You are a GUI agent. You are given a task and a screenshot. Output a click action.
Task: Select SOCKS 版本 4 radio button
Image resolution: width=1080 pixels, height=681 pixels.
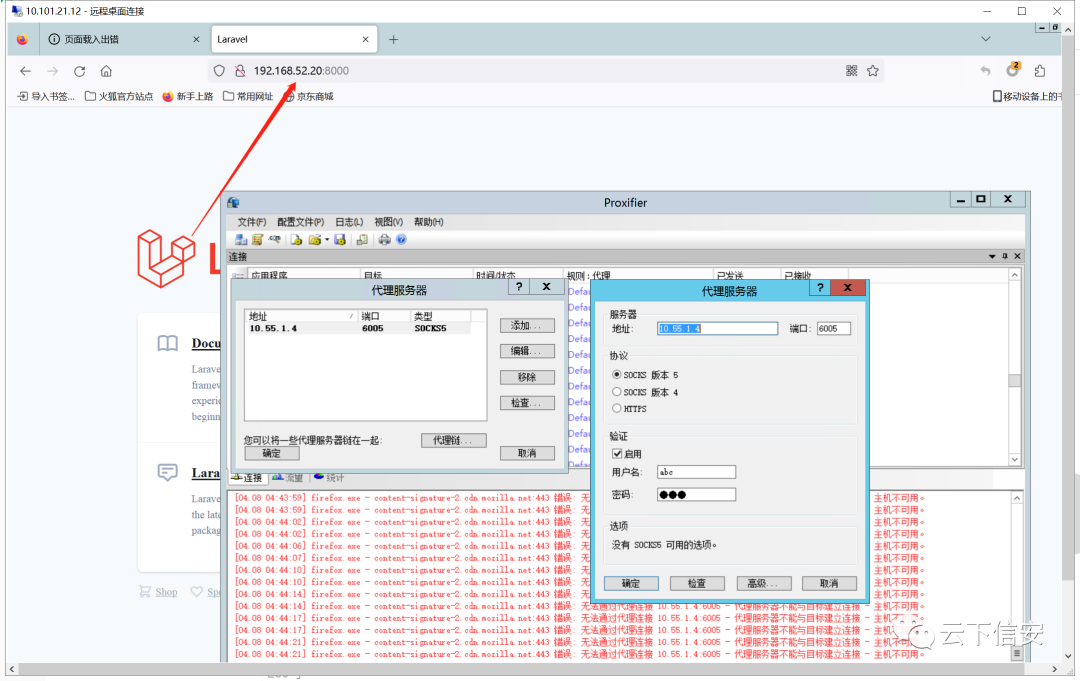[x=616, y=392]
